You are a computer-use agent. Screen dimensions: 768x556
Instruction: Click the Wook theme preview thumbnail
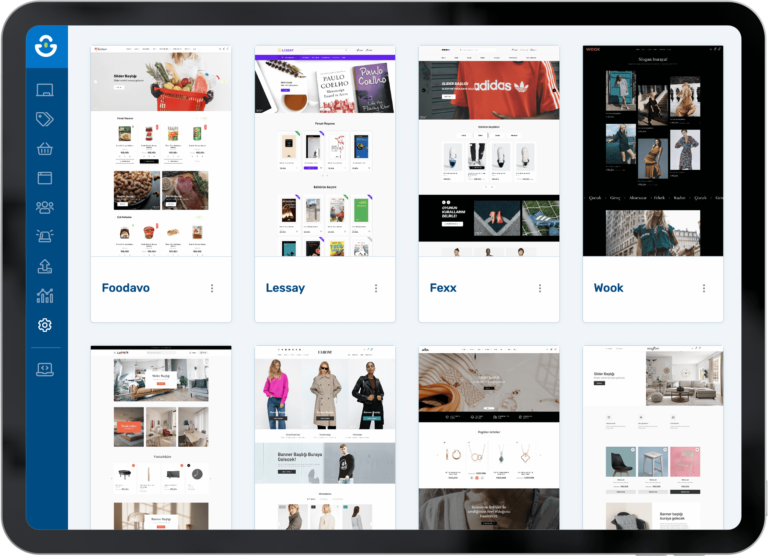653,150
